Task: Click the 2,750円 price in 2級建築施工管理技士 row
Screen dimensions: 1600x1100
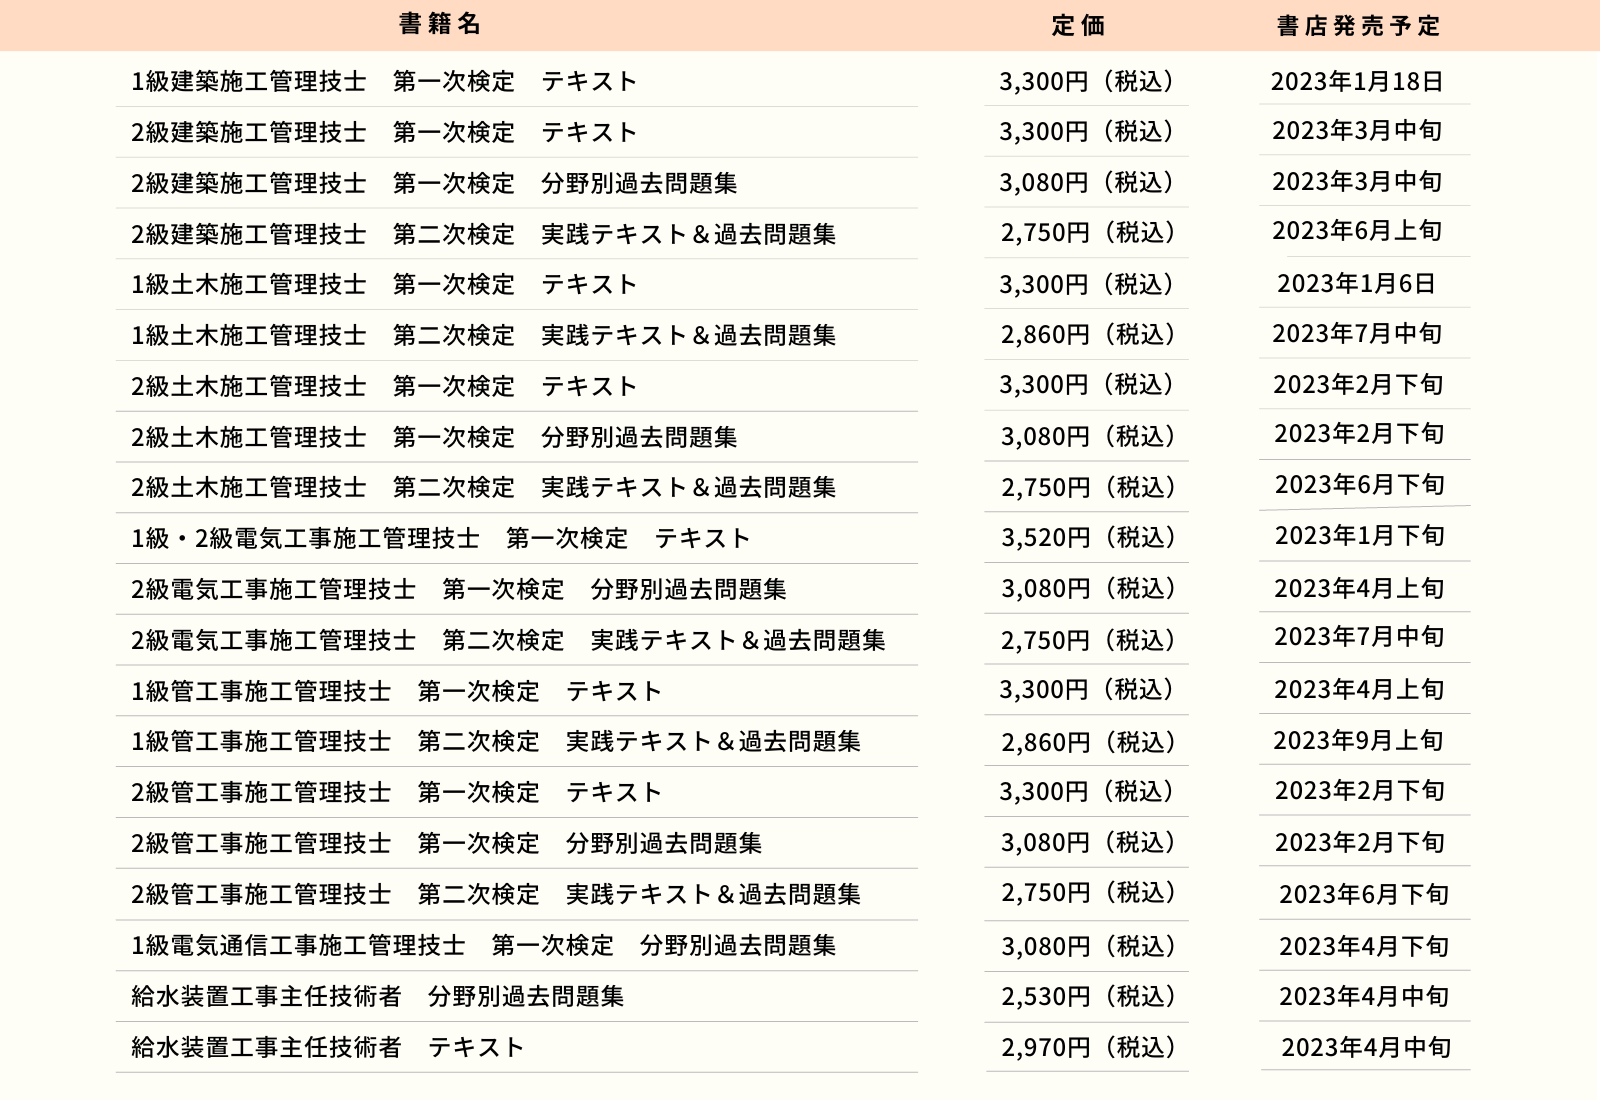Action: tap(1088, 232)
